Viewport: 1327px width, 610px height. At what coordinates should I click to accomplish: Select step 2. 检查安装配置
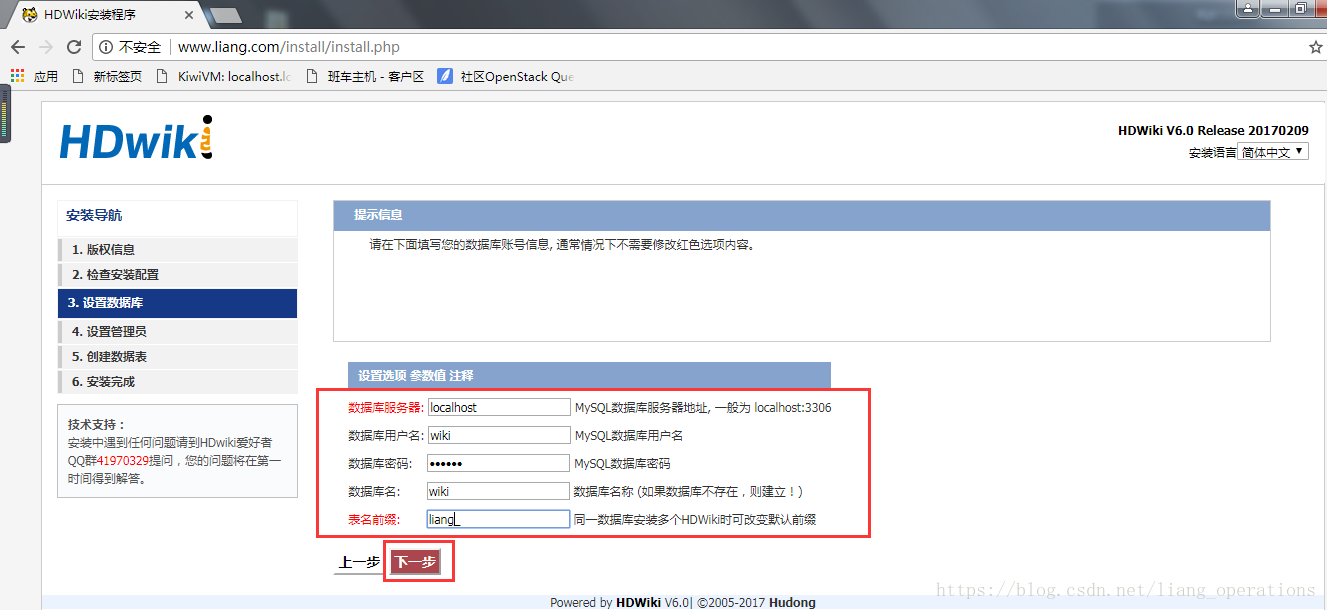[178, 274]
